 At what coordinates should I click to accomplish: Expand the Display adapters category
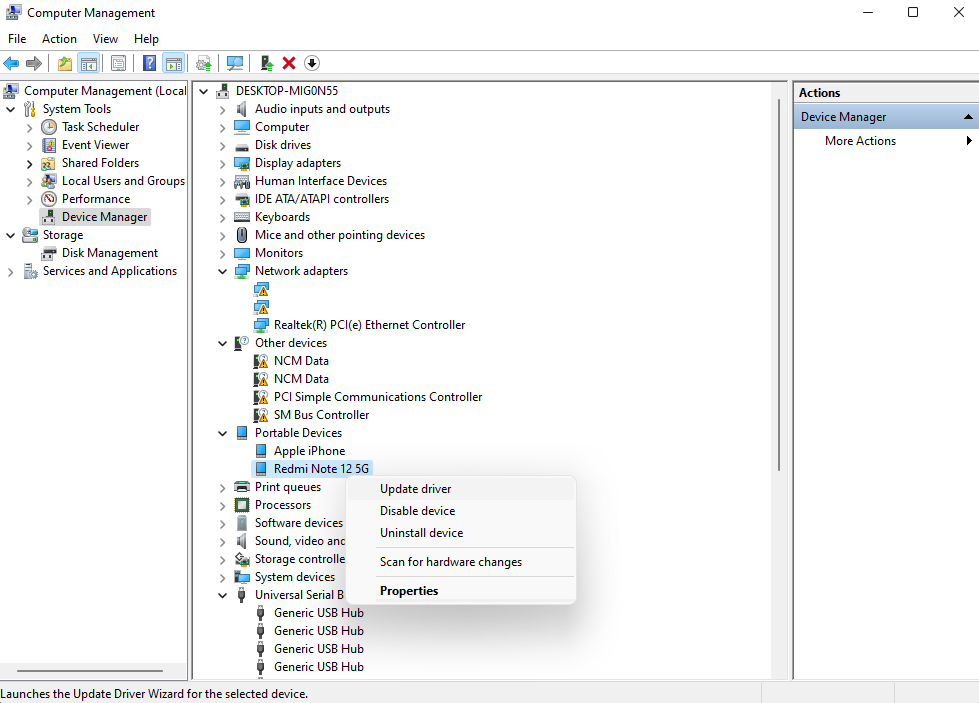(223, 164)
